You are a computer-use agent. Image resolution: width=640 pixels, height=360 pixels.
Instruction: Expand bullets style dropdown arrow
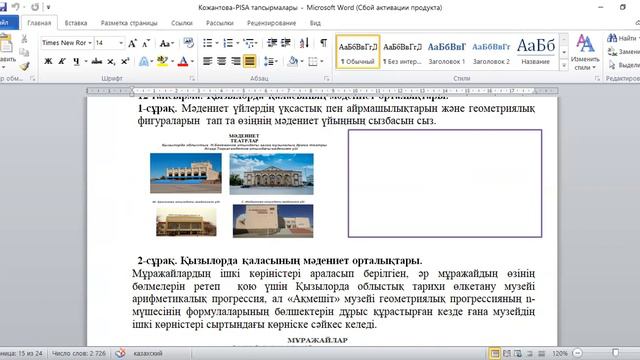click(x=217, y=43)
